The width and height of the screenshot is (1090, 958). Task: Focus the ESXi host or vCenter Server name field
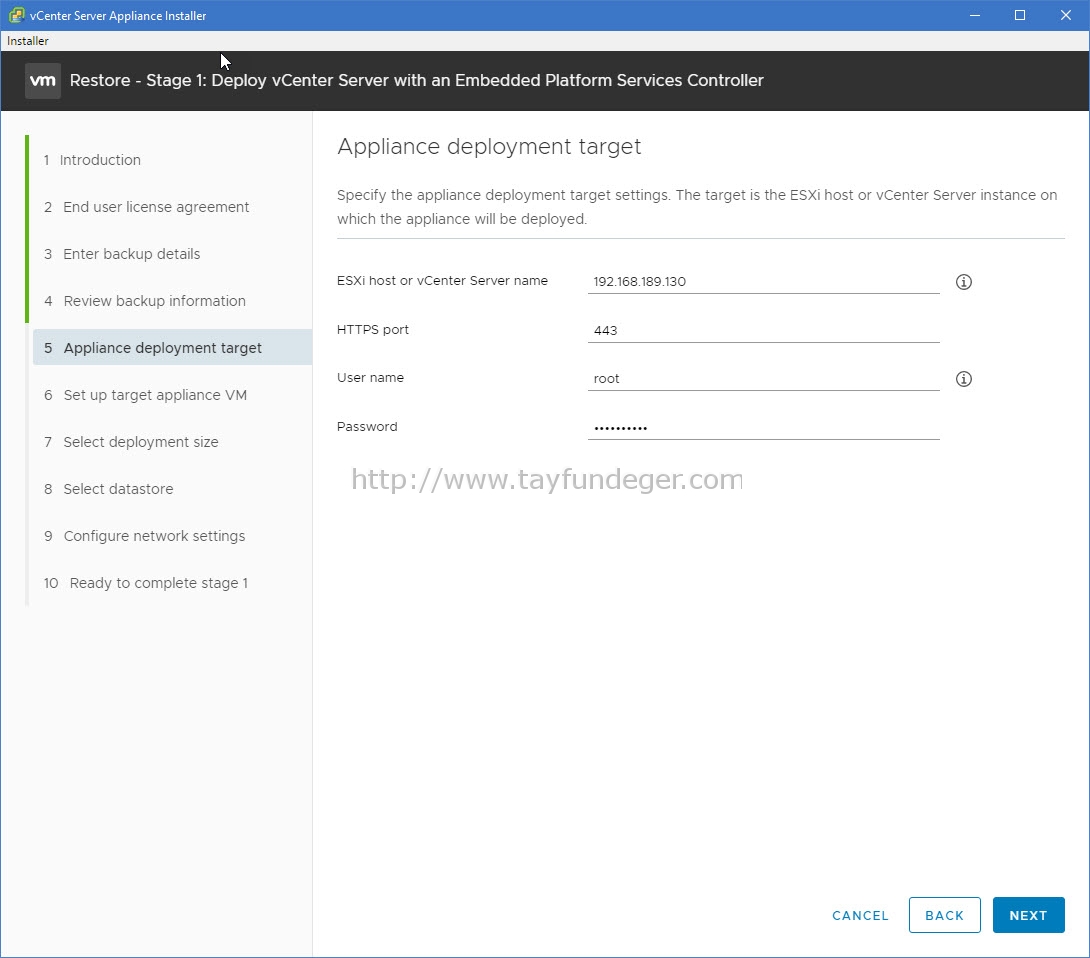(763, 282)
